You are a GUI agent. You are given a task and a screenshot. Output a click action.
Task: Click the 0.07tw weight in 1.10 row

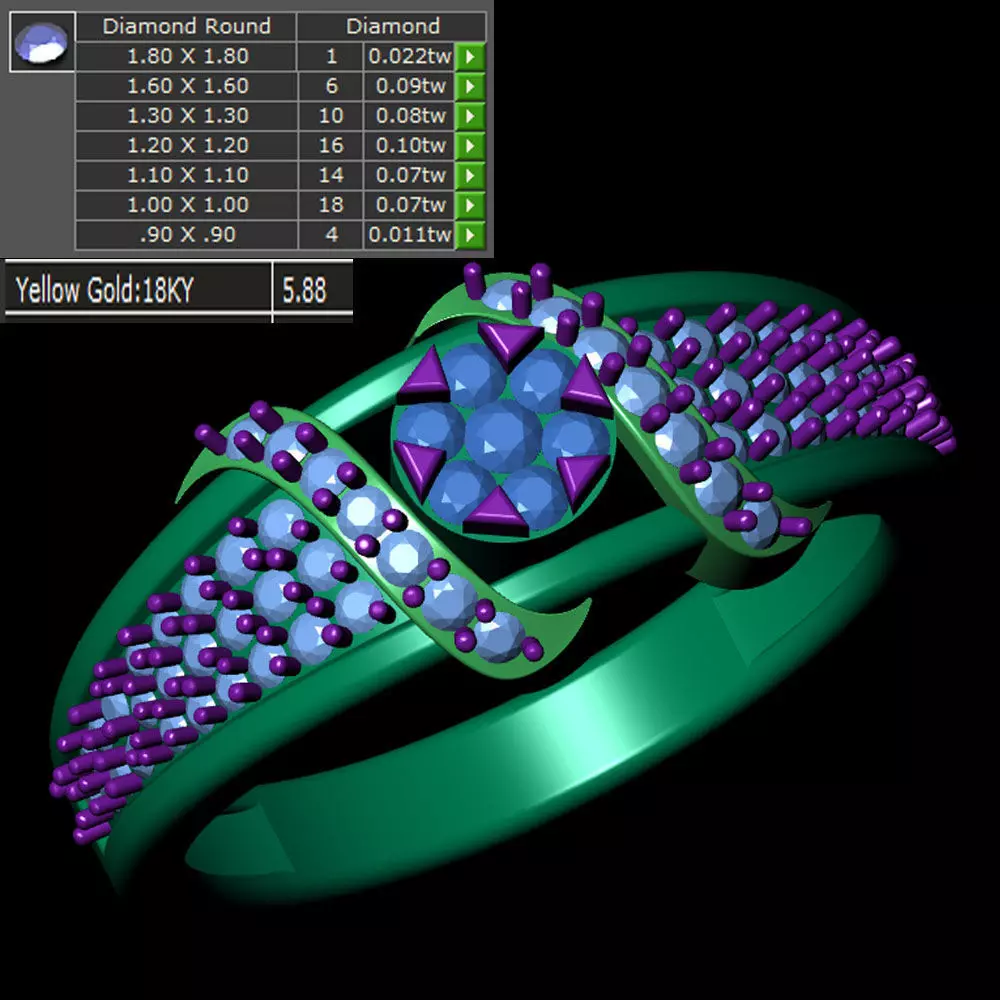pos(409,175)
